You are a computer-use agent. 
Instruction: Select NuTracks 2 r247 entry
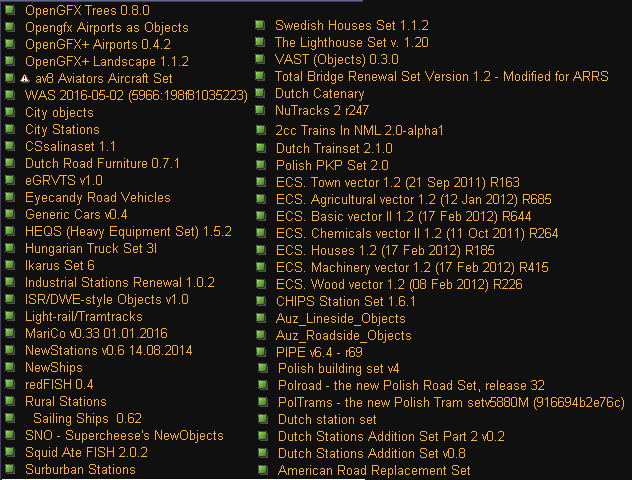pos(322,110)
